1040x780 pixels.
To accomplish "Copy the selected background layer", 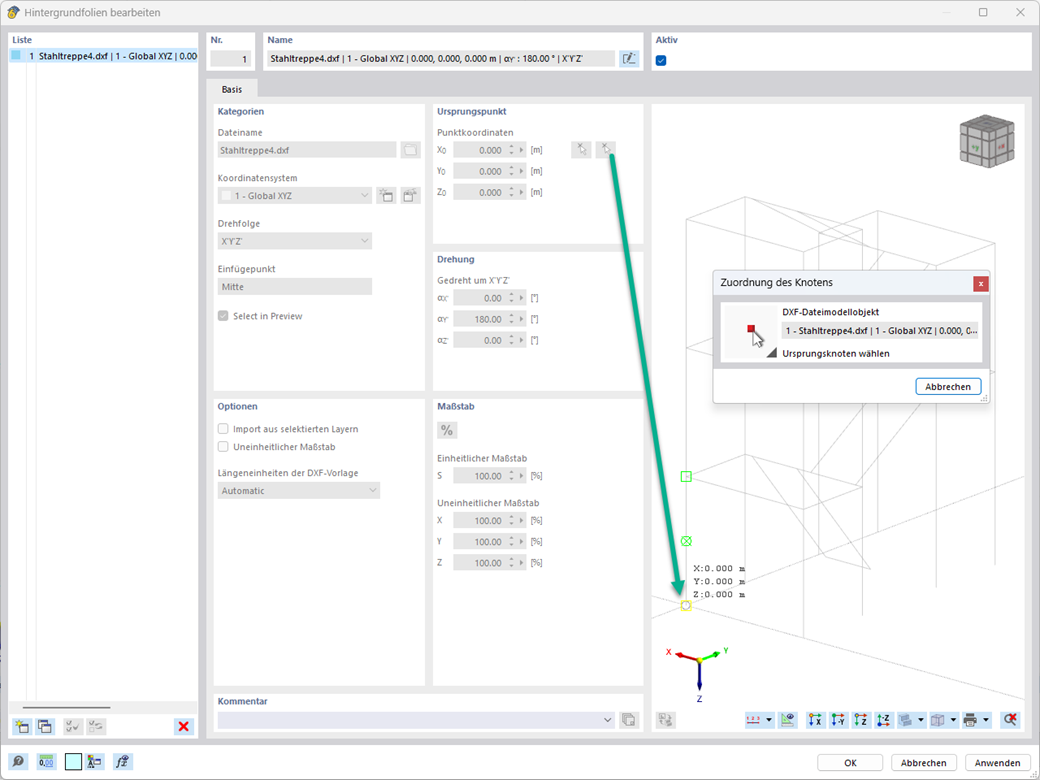I will point(45,726).
